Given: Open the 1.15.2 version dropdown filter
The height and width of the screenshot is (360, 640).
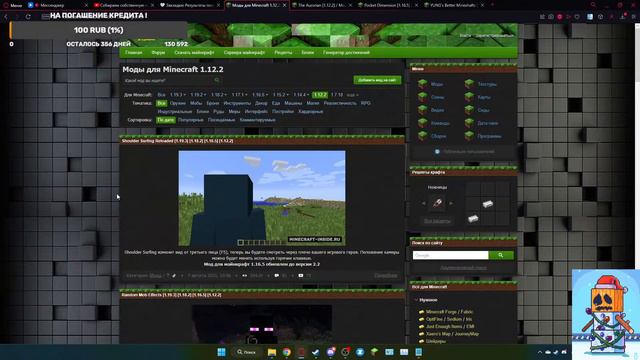Looking at the screenshot, I should 280,95.
